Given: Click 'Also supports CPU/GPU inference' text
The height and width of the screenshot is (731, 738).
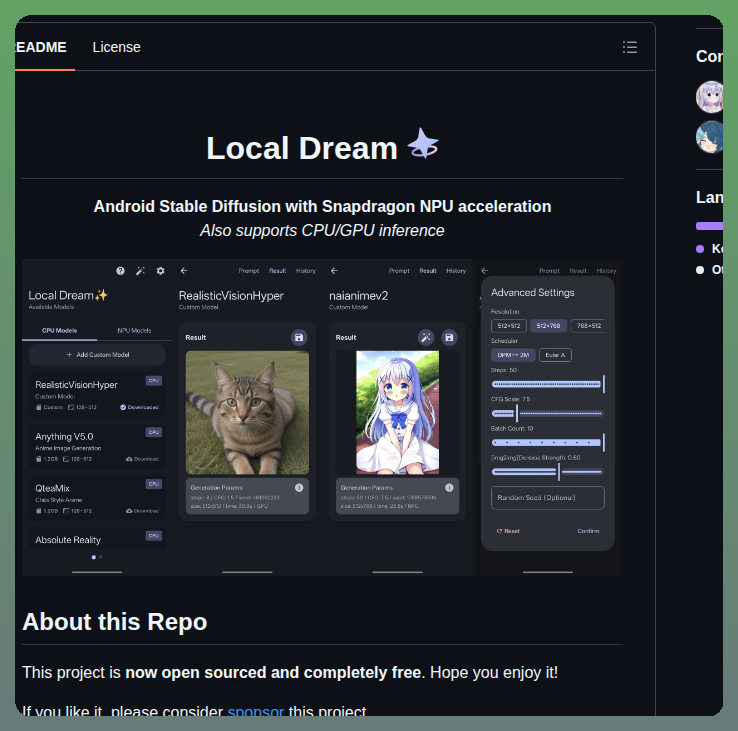Looking at the screenshot, I should 322,230.
